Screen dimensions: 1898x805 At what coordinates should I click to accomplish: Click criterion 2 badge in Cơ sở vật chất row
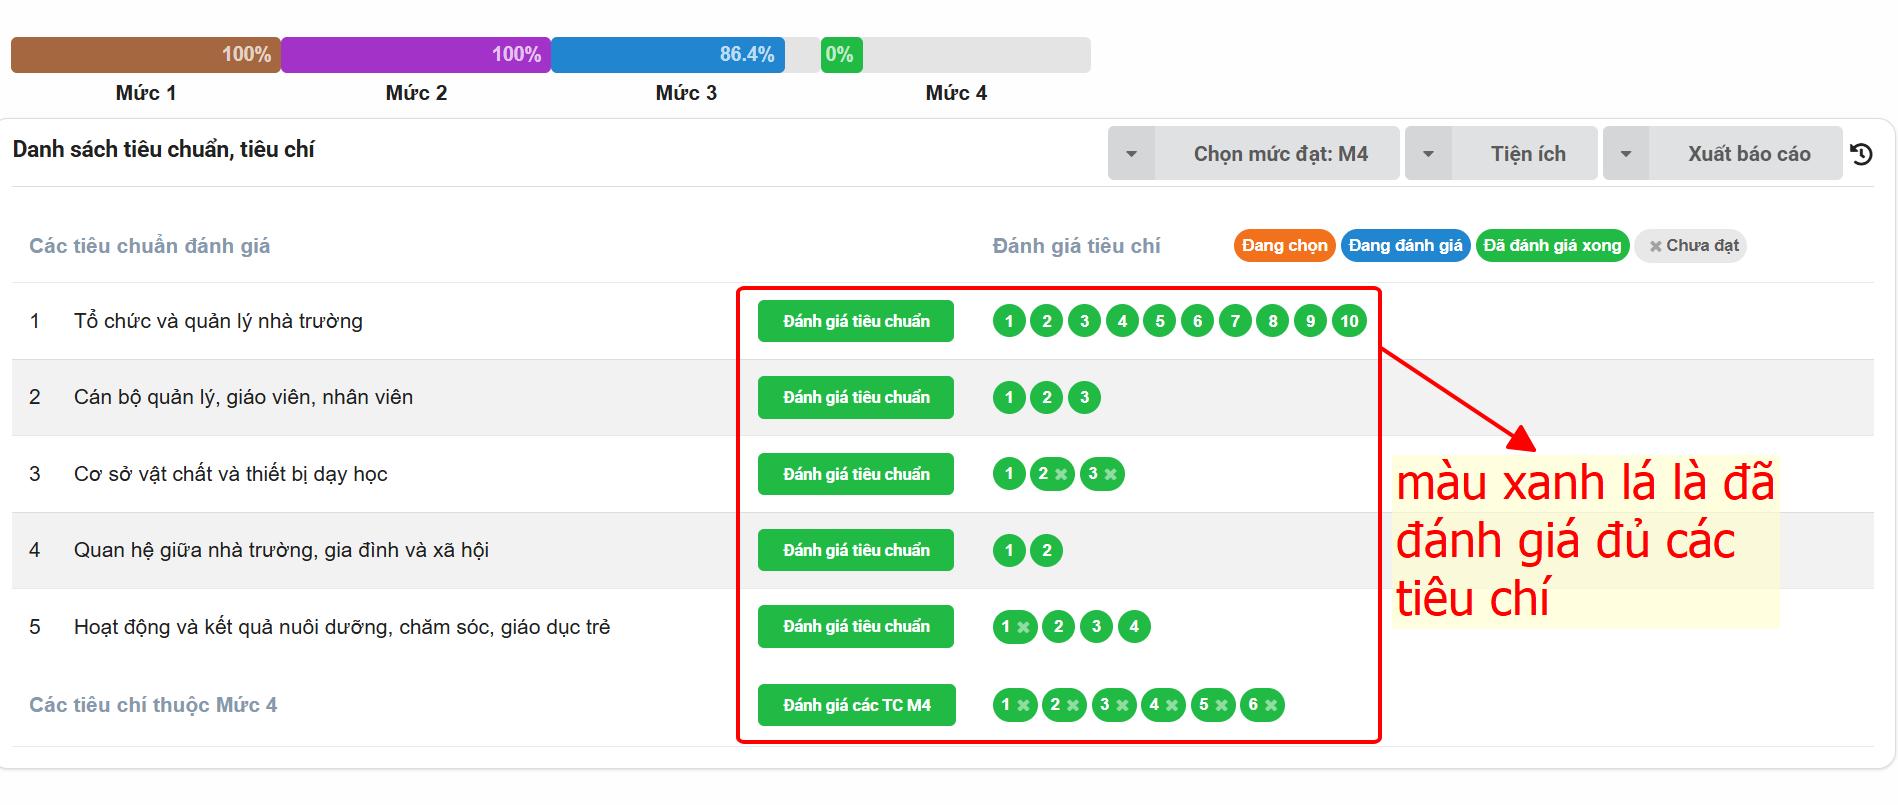pyautogui.click(x=1052, y=474)
